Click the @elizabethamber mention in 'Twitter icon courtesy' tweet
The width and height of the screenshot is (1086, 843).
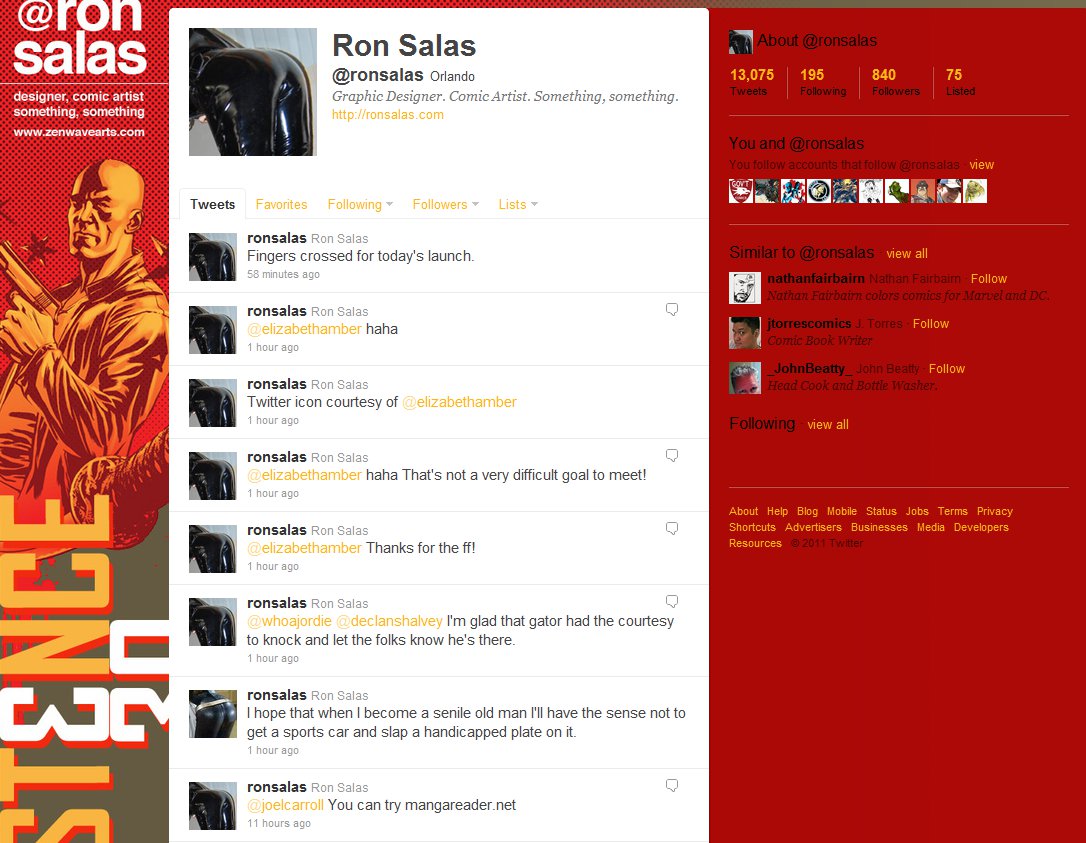click(x=459, y=402)
